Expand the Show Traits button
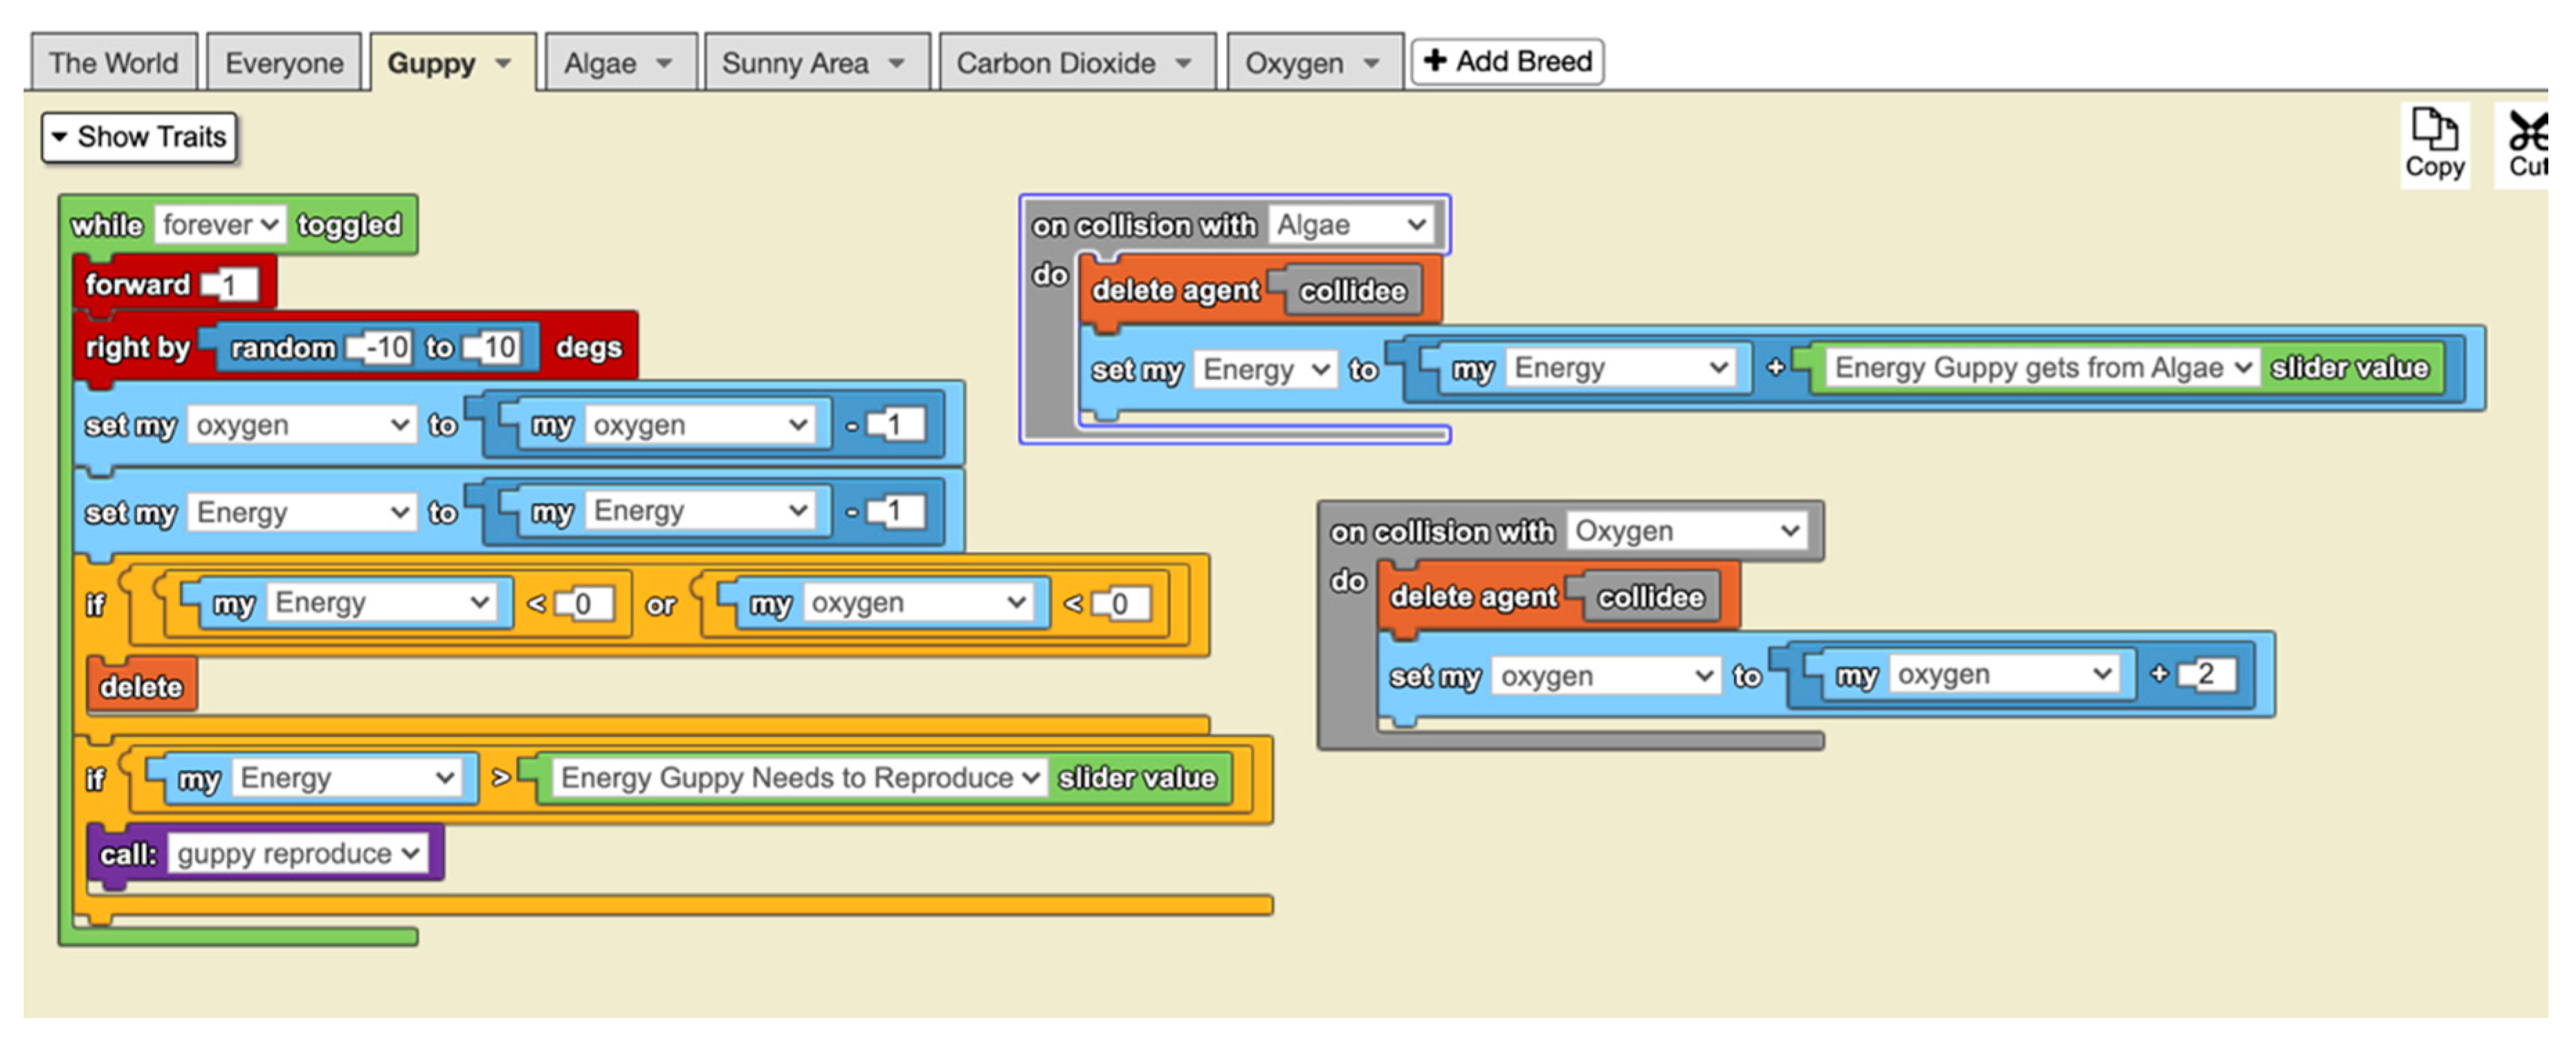 139,137
